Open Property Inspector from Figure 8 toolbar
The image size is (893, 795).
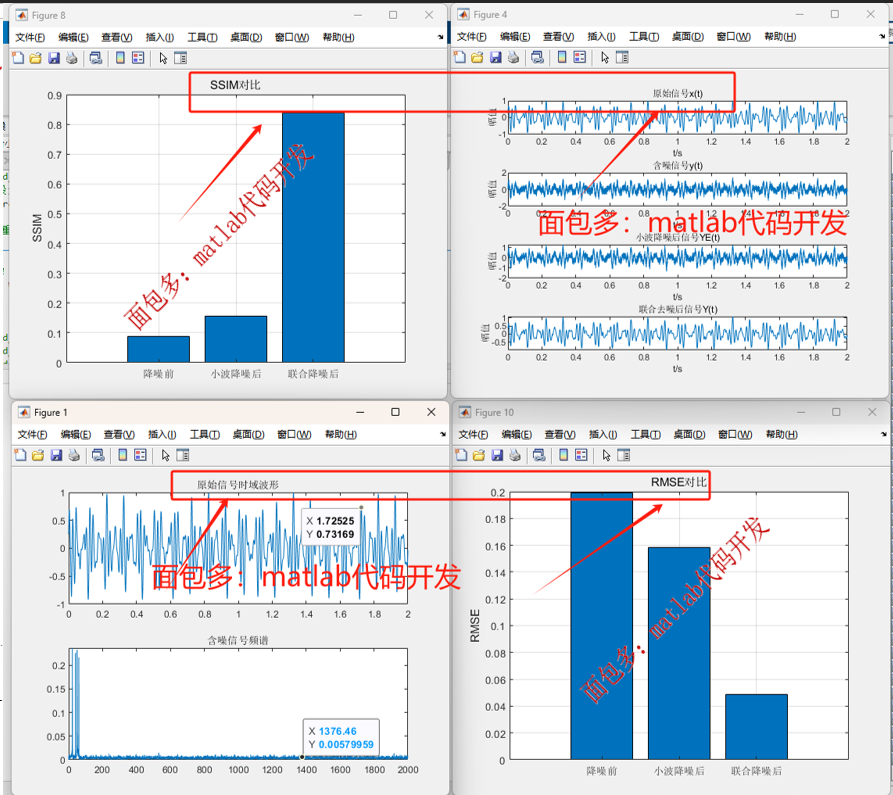(181, 58)
